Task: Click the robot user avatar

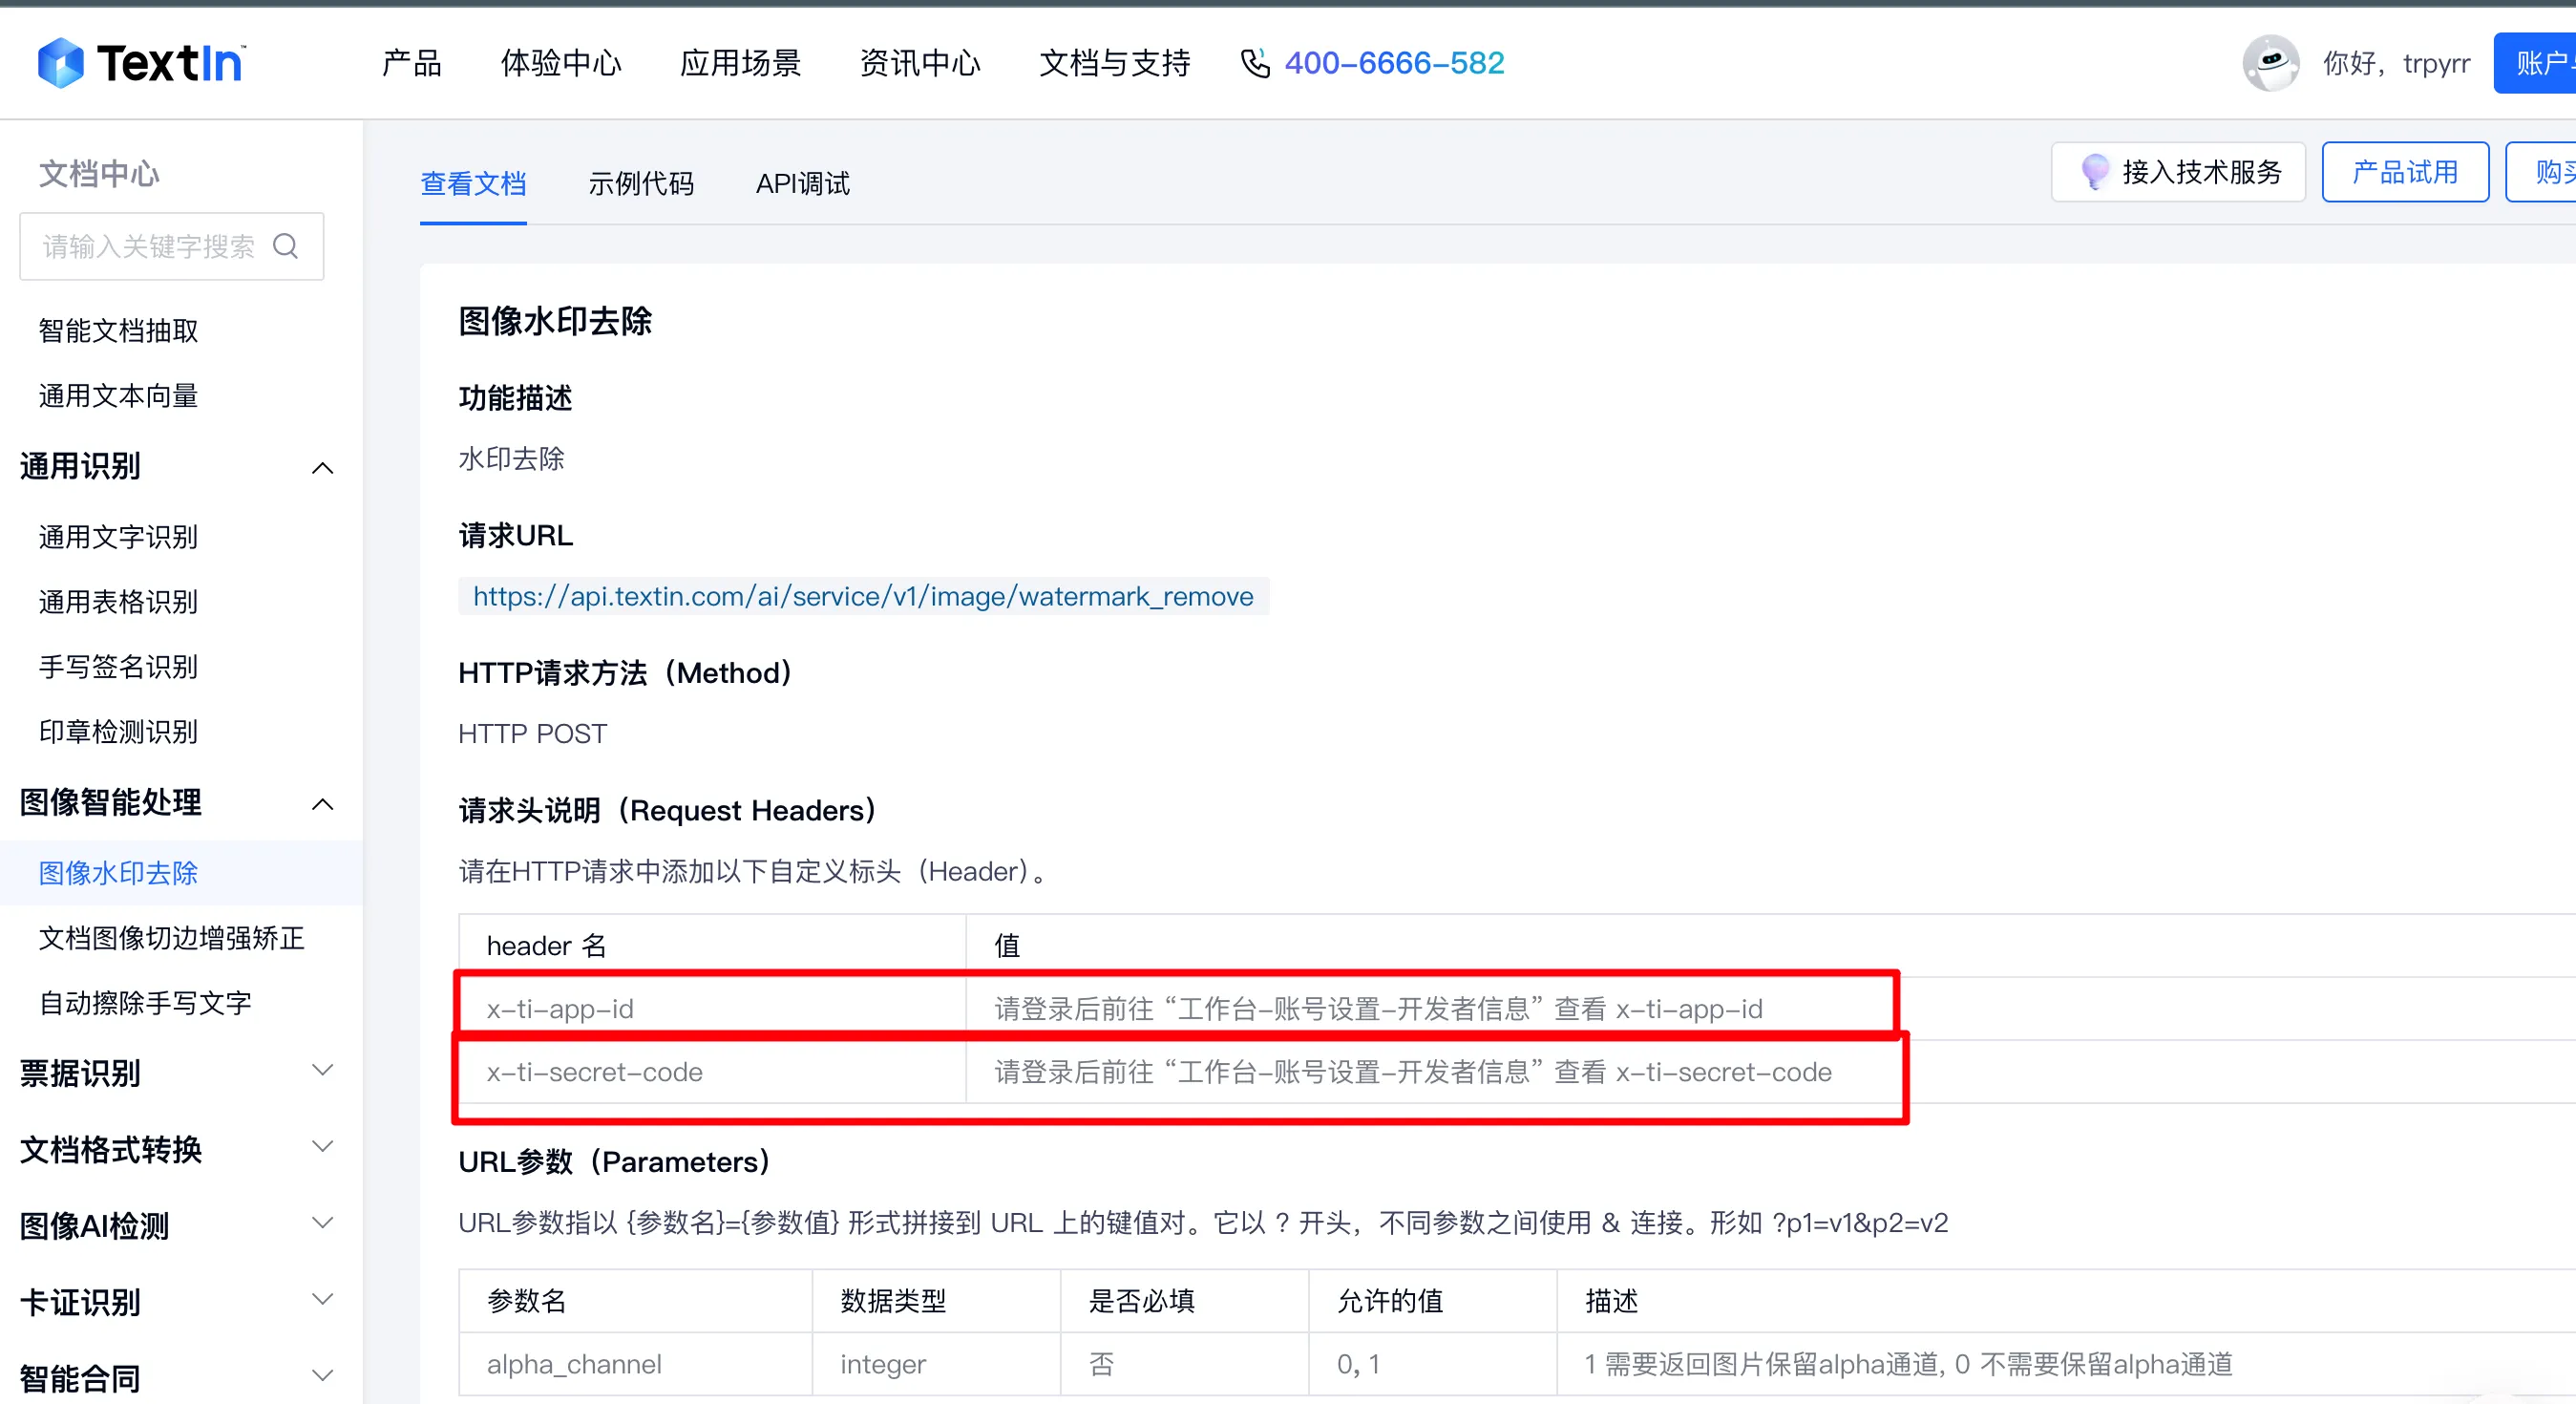Action: point(2270,63)
